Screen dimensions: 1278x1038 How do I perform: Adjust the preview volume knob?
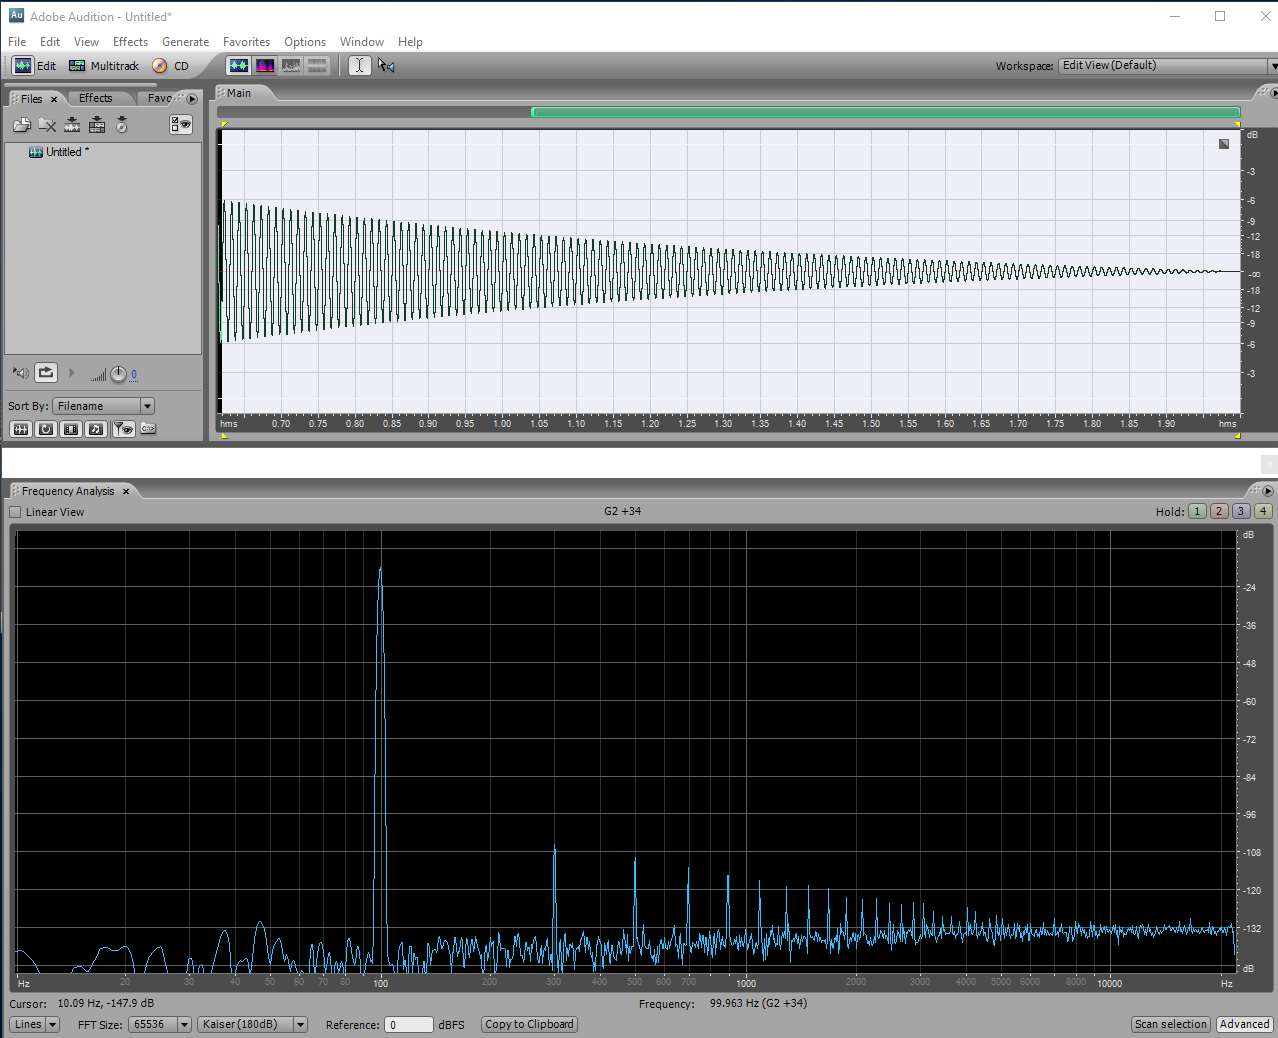118,374
